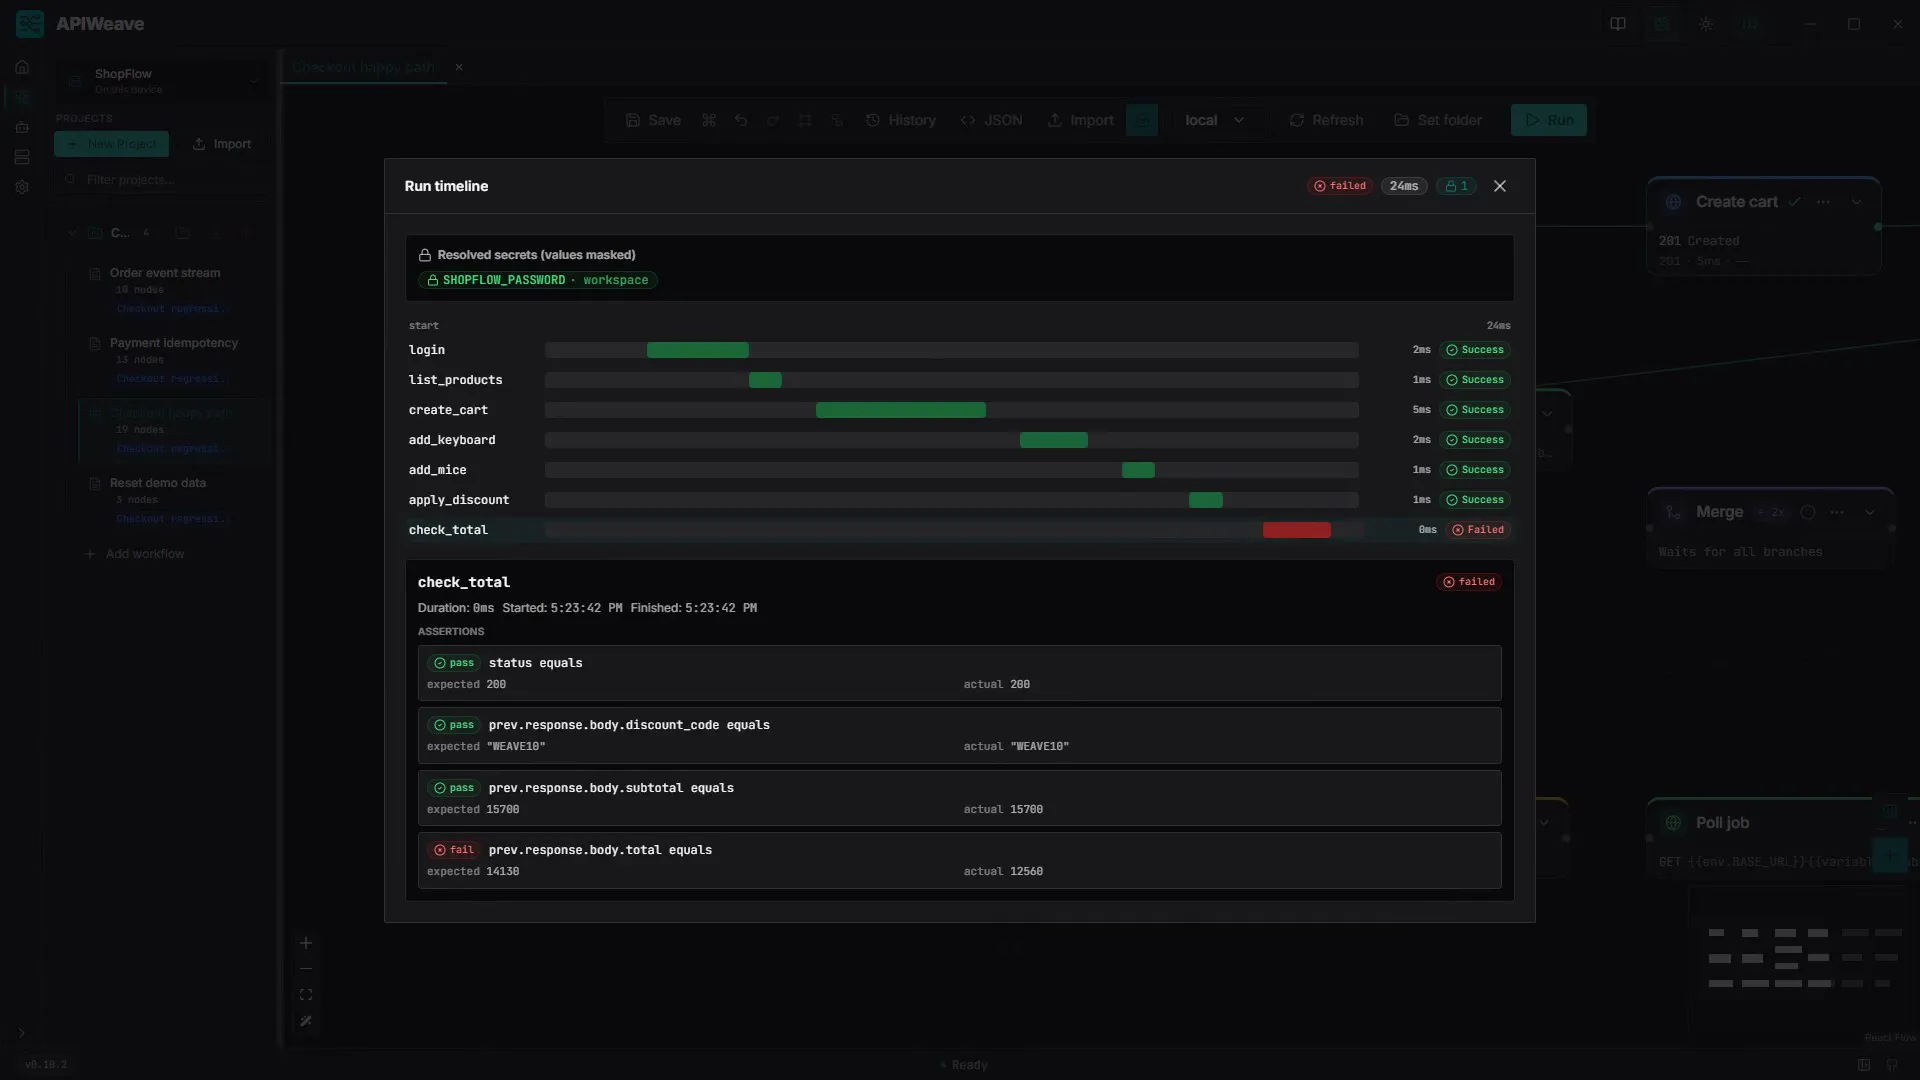Open the Create cart node more menu
This screenshot has height=1080, width=1920.
[x=1824, y=202]
